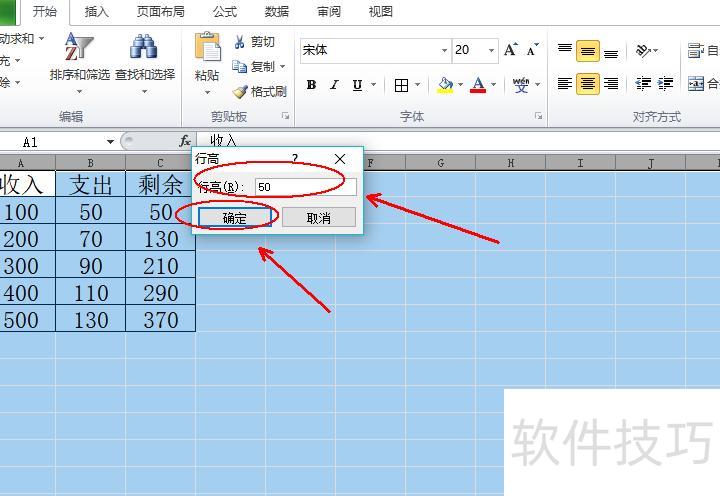Click the wrap text icon
Image resolution: width=720 pixels, height=496 pixels.
coord(696,50)
